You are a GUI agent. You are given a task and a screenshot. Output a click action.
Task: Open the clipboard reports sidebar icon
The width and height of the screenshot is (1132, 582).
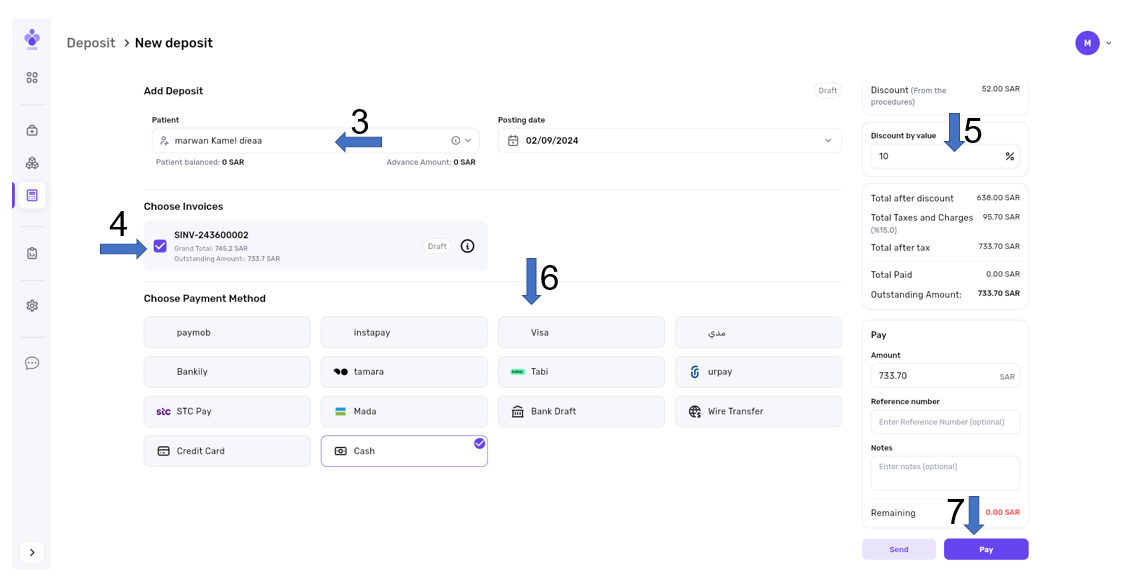point(32,254)
